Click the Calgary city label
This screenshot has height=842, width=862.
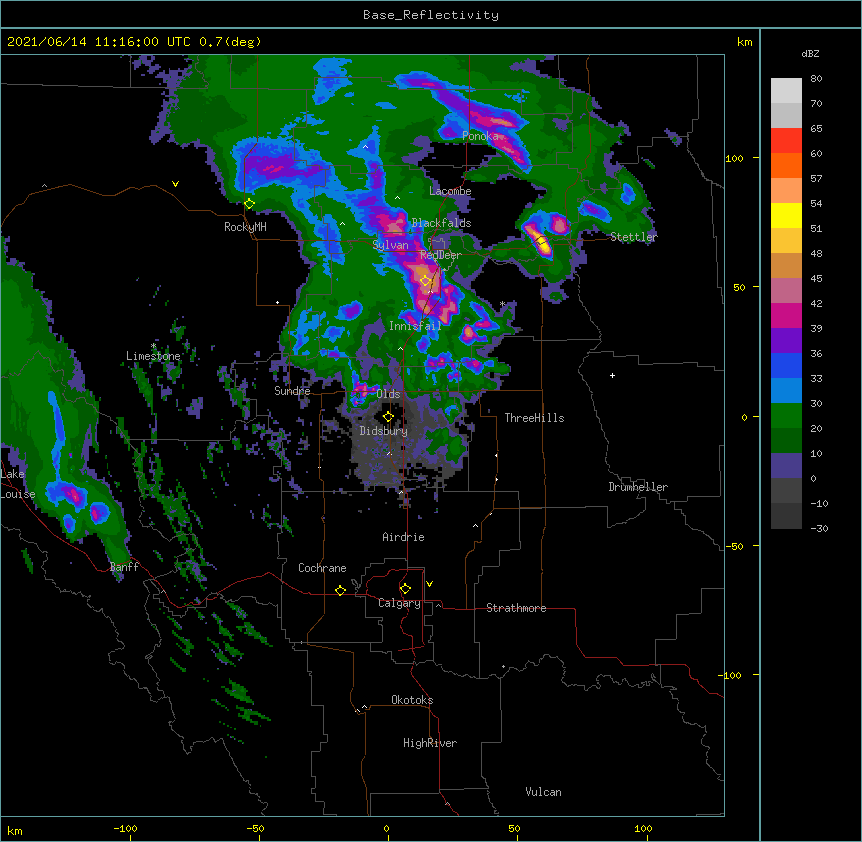tap(399, 603)
